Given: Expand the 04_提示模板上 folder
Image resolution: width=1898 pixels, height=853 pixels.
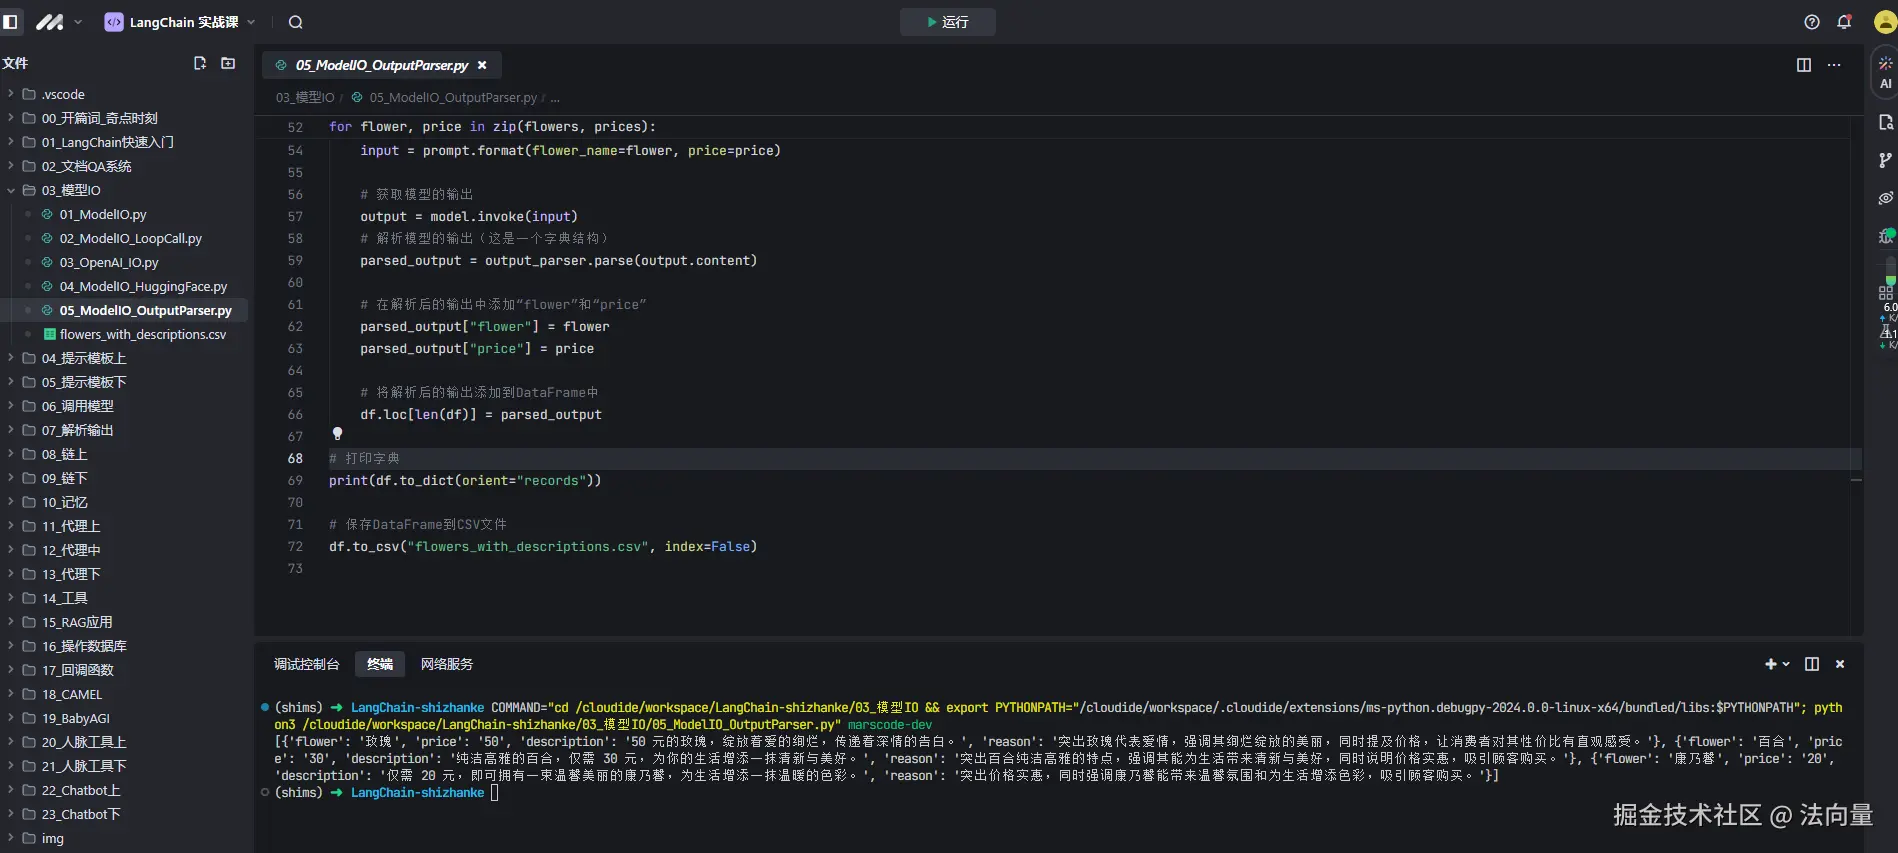Looking at the screenshot, I should click(84, 358).
